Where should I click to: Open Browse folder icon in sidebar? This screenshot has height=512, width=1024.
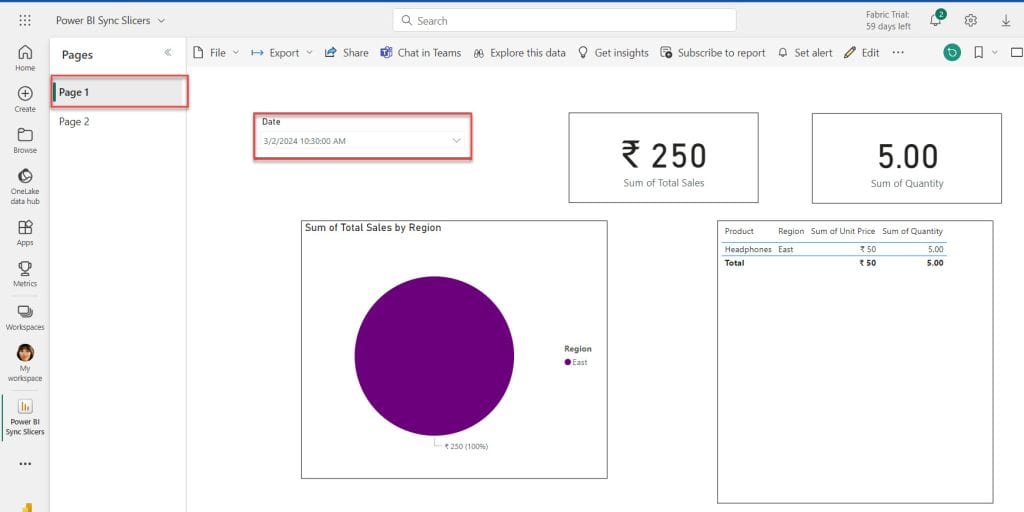(x=25, y=140)
